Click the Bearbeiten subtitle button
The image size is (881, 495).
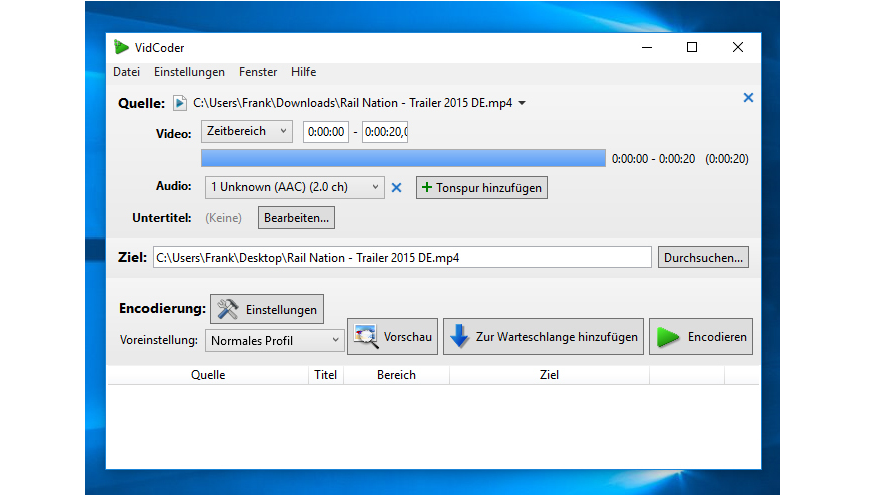click(296, 217)
